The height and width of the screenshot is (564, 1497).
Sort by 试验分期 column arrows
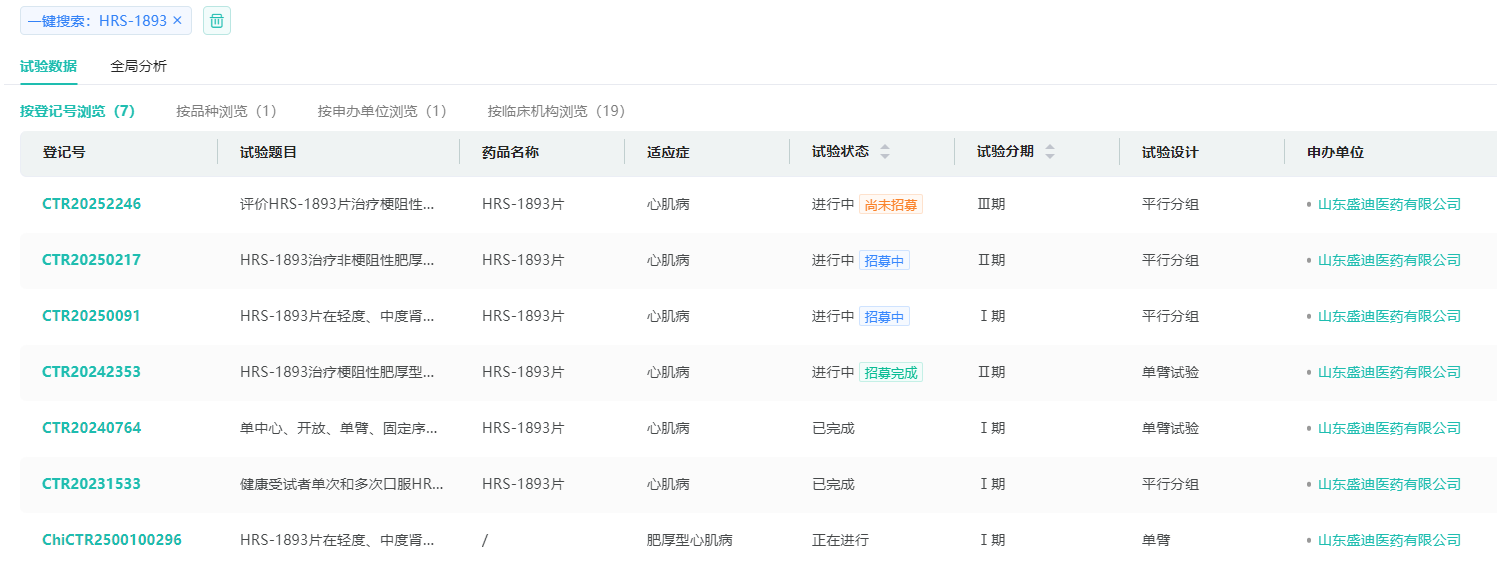point(1049,152)
